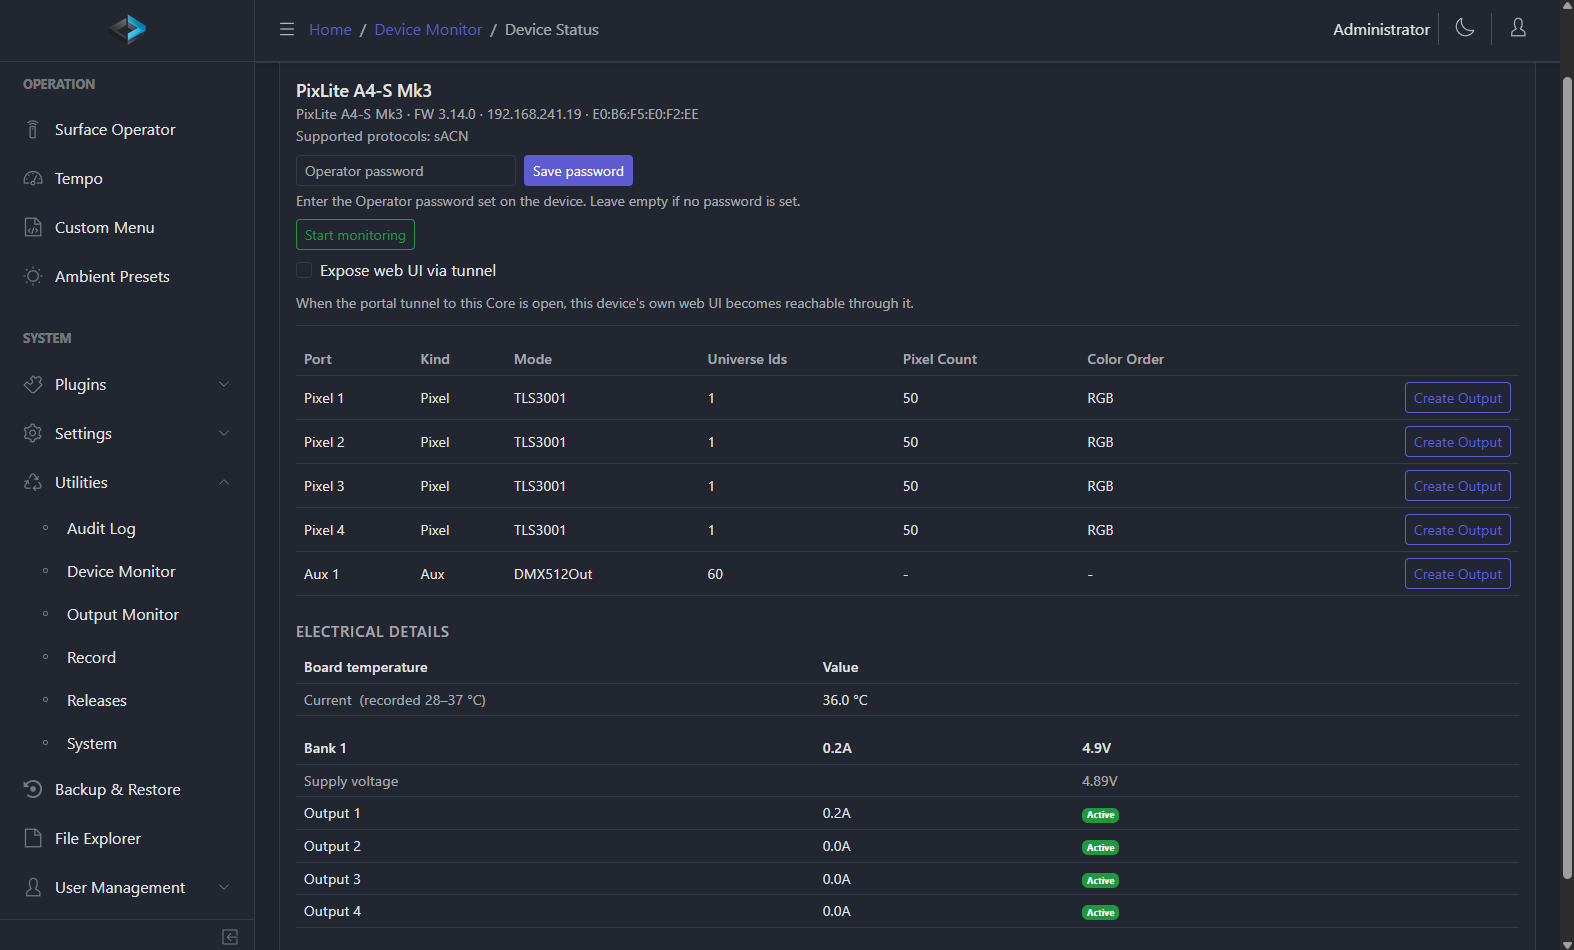Click the User Management person icon
1574x950 pixels.
tap(33, 887)
